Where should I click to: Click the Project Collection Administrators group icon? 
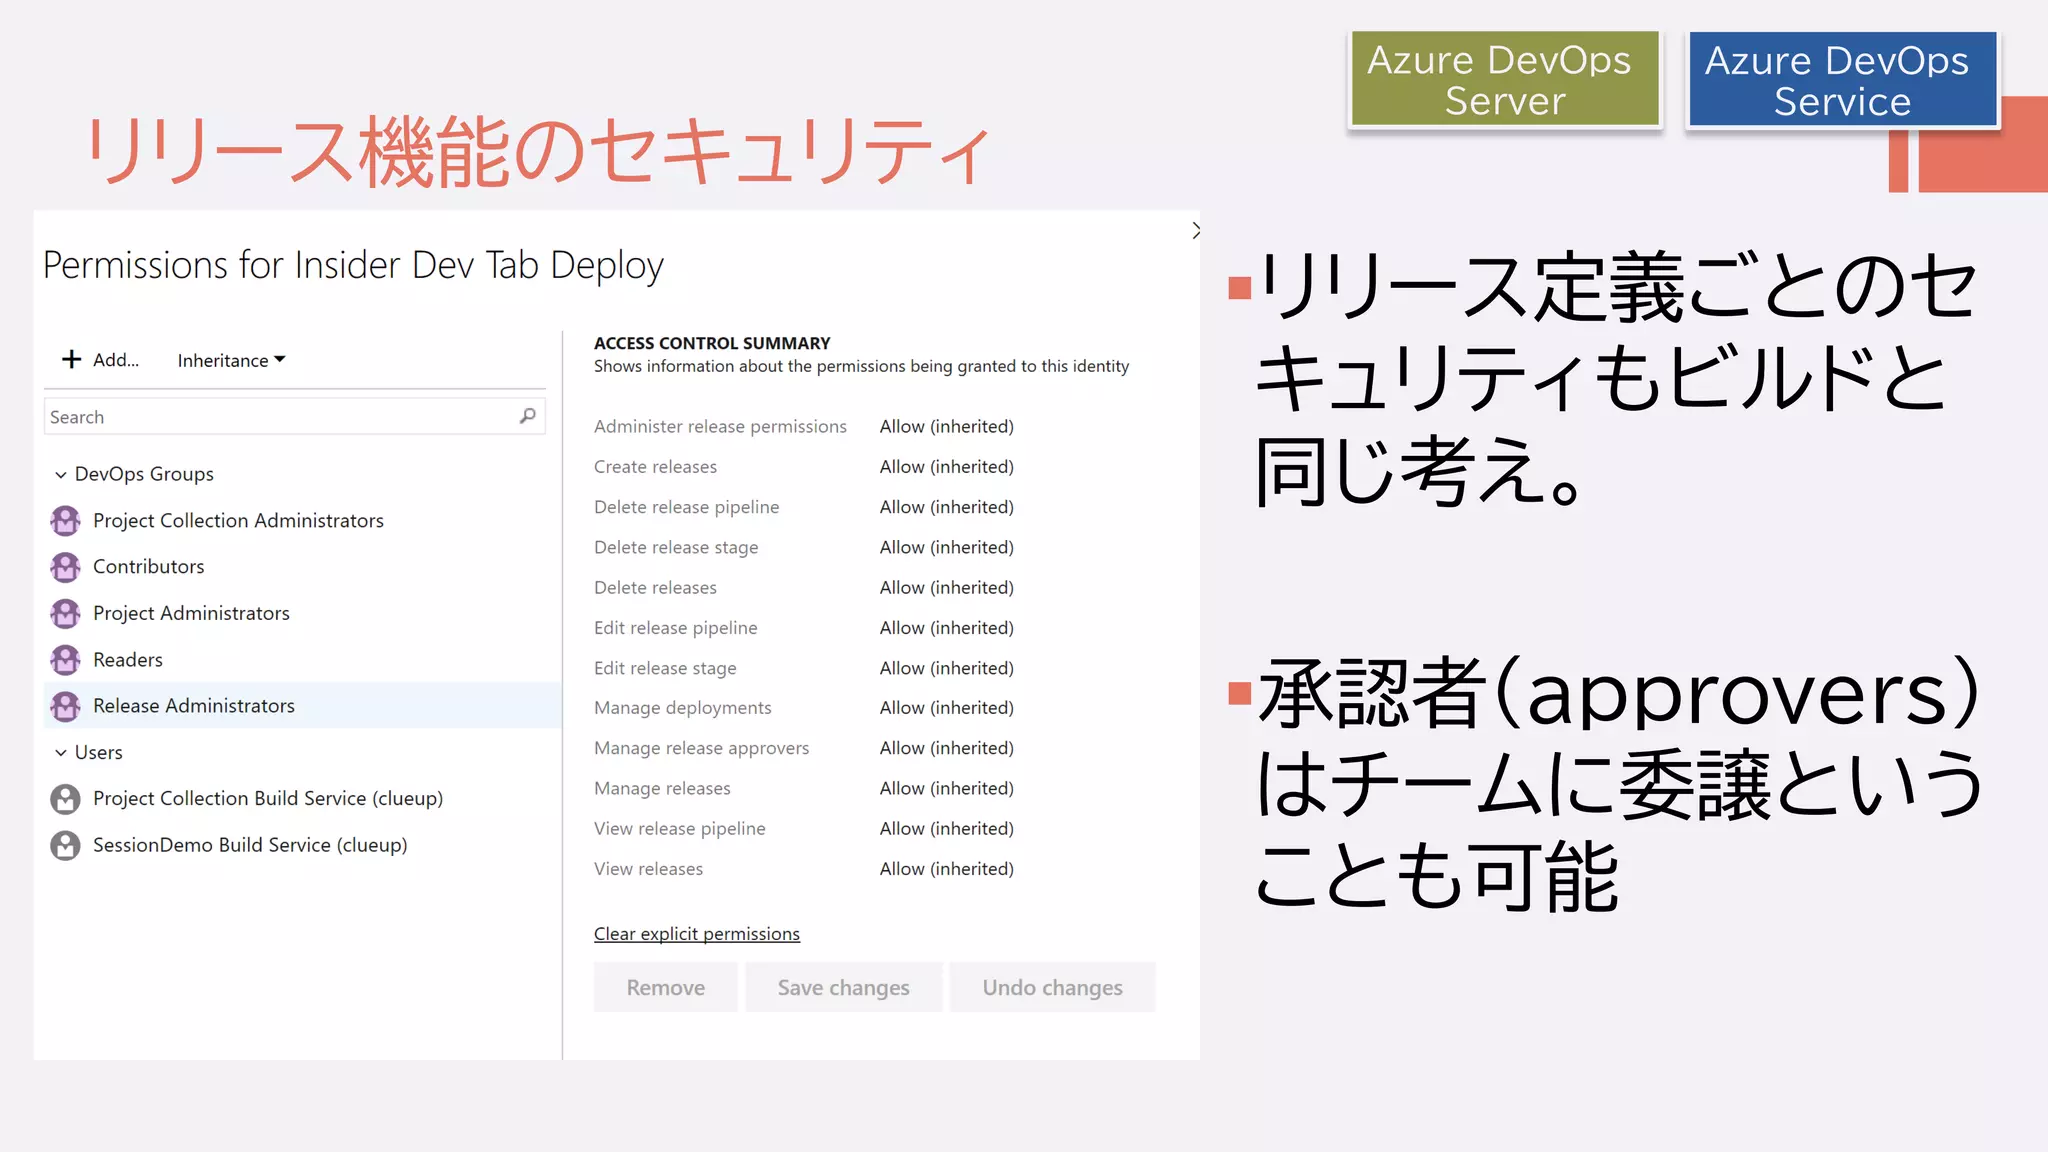[x=66, y=520]
